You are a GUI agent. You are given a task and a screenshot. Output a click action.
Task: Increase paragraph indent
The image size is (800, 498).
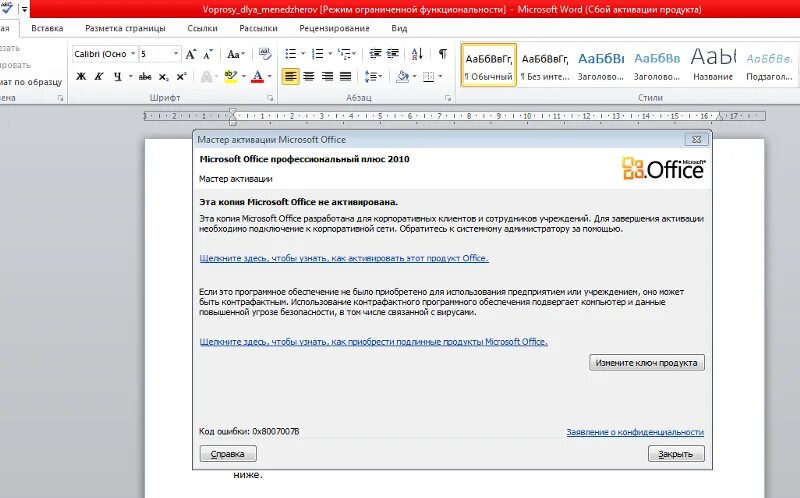393,54
